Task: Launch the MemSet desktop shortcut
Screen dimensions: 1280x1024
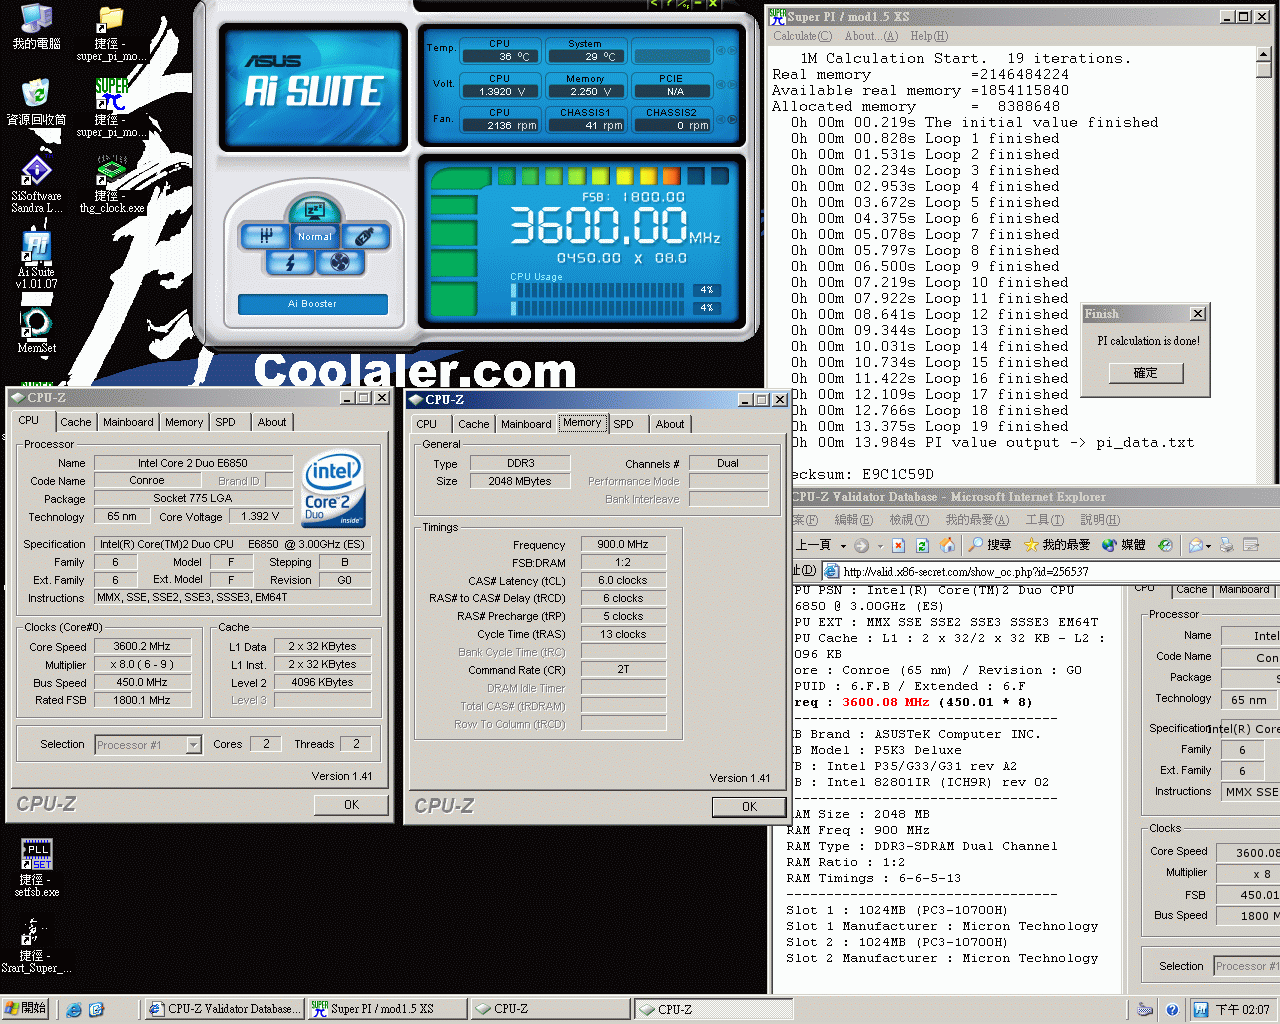Action: [36, 330]
